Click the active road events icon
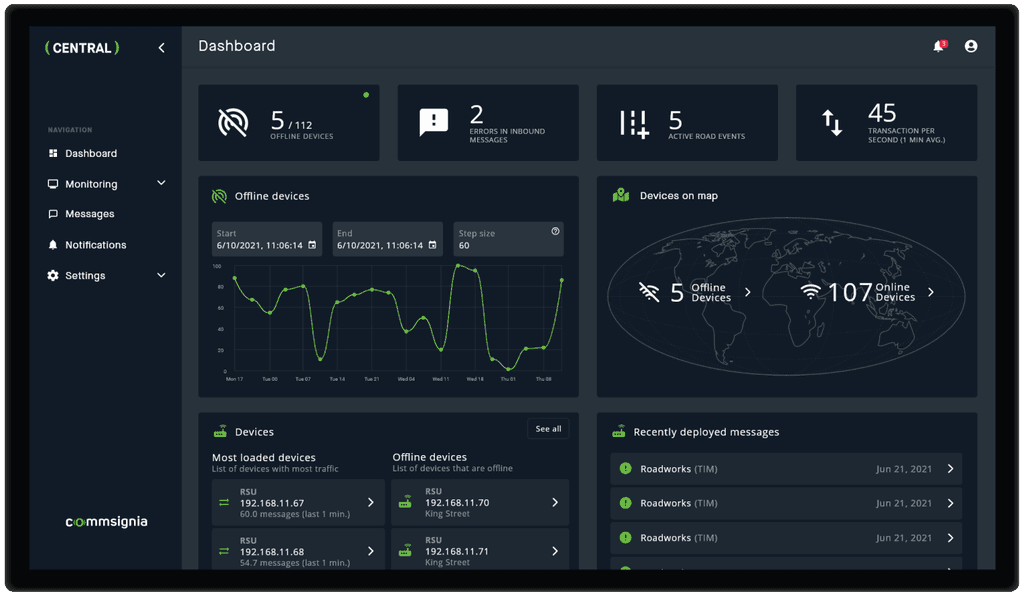 click(634, 123)
